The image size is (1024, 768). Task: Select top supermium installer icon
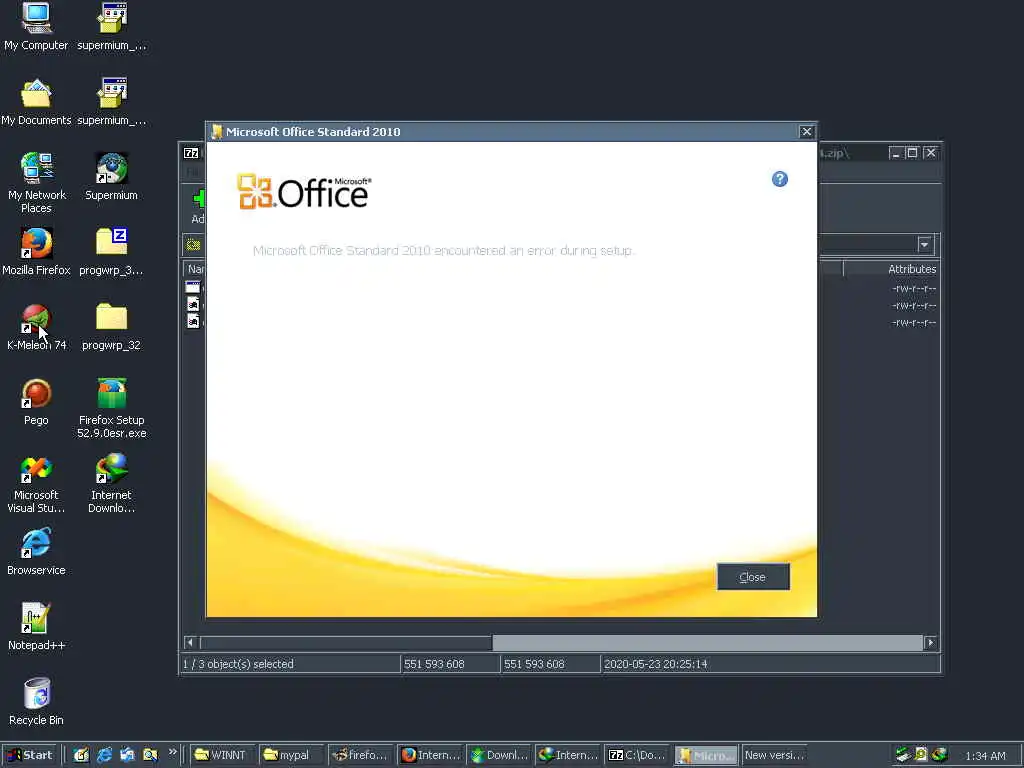click(112, 26)
